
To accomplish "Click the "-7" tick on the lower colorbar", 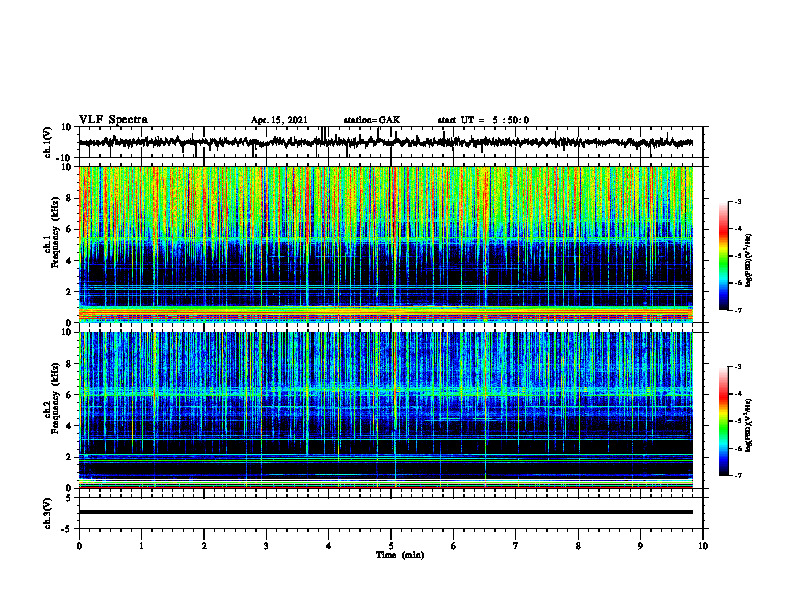I will (738, 476).
